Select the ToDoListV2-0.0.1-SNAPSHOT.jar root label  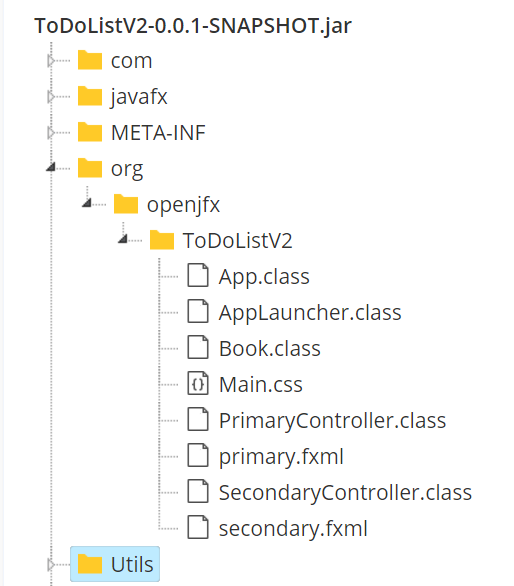[x=193, y=26]
